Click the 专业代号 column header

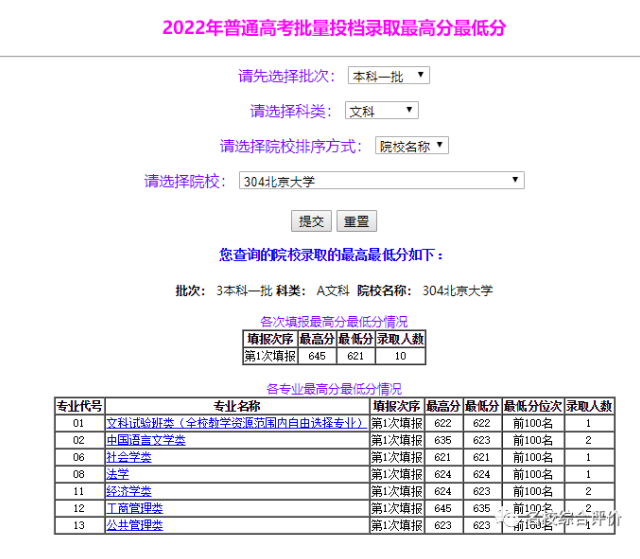pyautogui.click(x=80, y=406)
